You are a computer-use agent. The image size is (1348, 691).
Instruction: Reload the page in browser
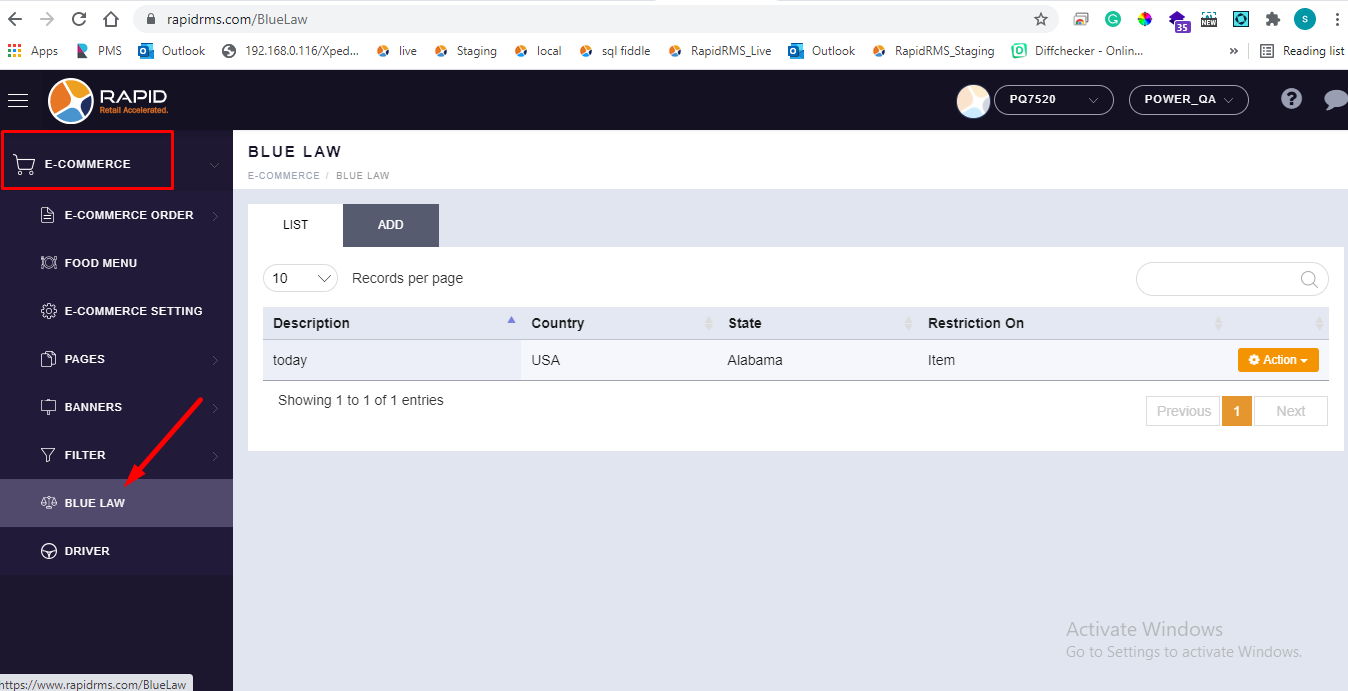(x=79, y=19)
